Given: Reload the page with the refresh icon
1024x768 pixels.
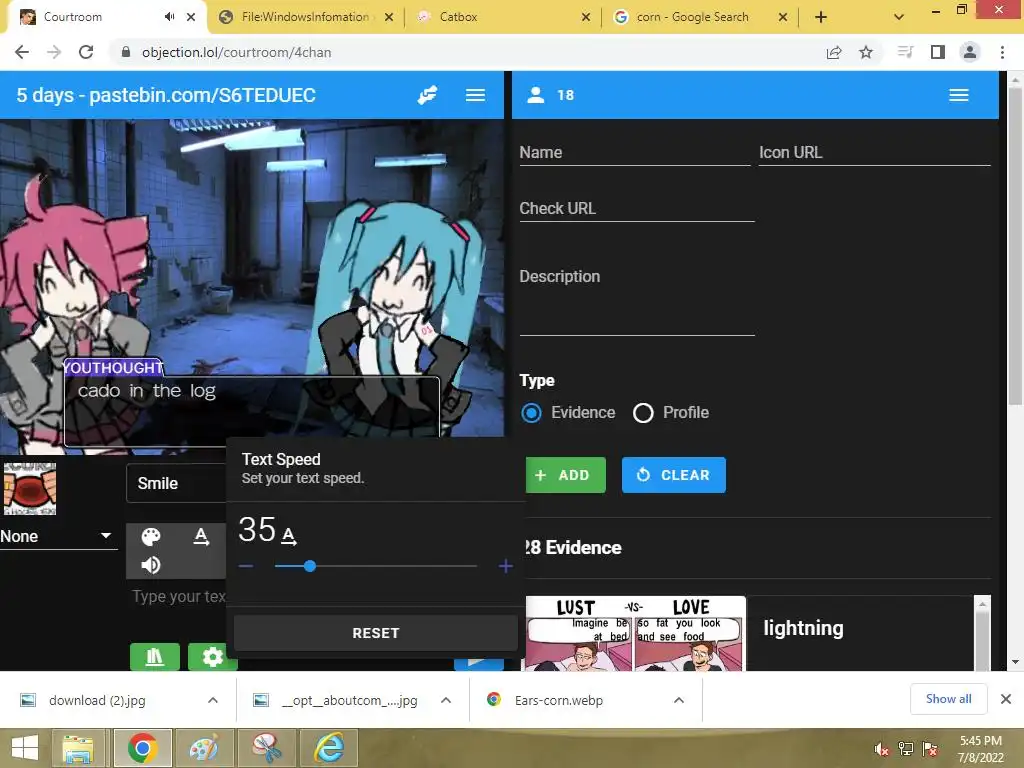Looking at the screenshot, I should [86, 52].
